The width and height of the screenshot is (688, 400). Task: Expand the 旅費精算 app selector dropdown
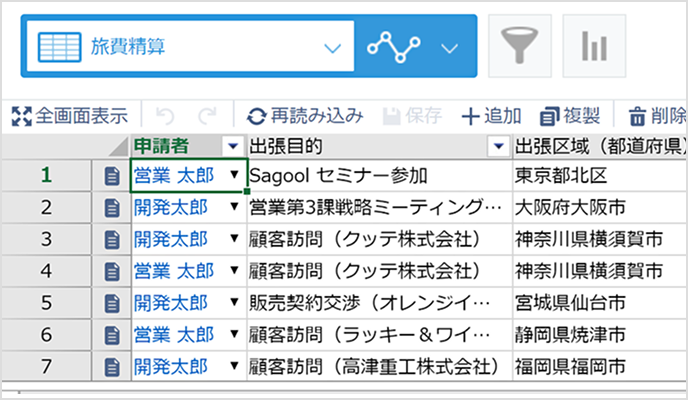click(x=334, y=47)
